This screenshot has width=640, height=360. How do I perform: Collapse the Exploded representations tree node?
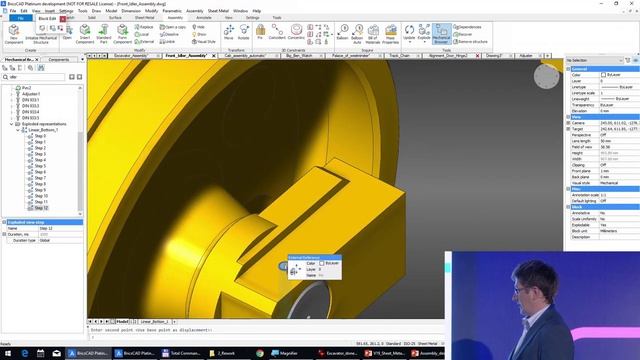pyautogui.click(x=11, y=124)
